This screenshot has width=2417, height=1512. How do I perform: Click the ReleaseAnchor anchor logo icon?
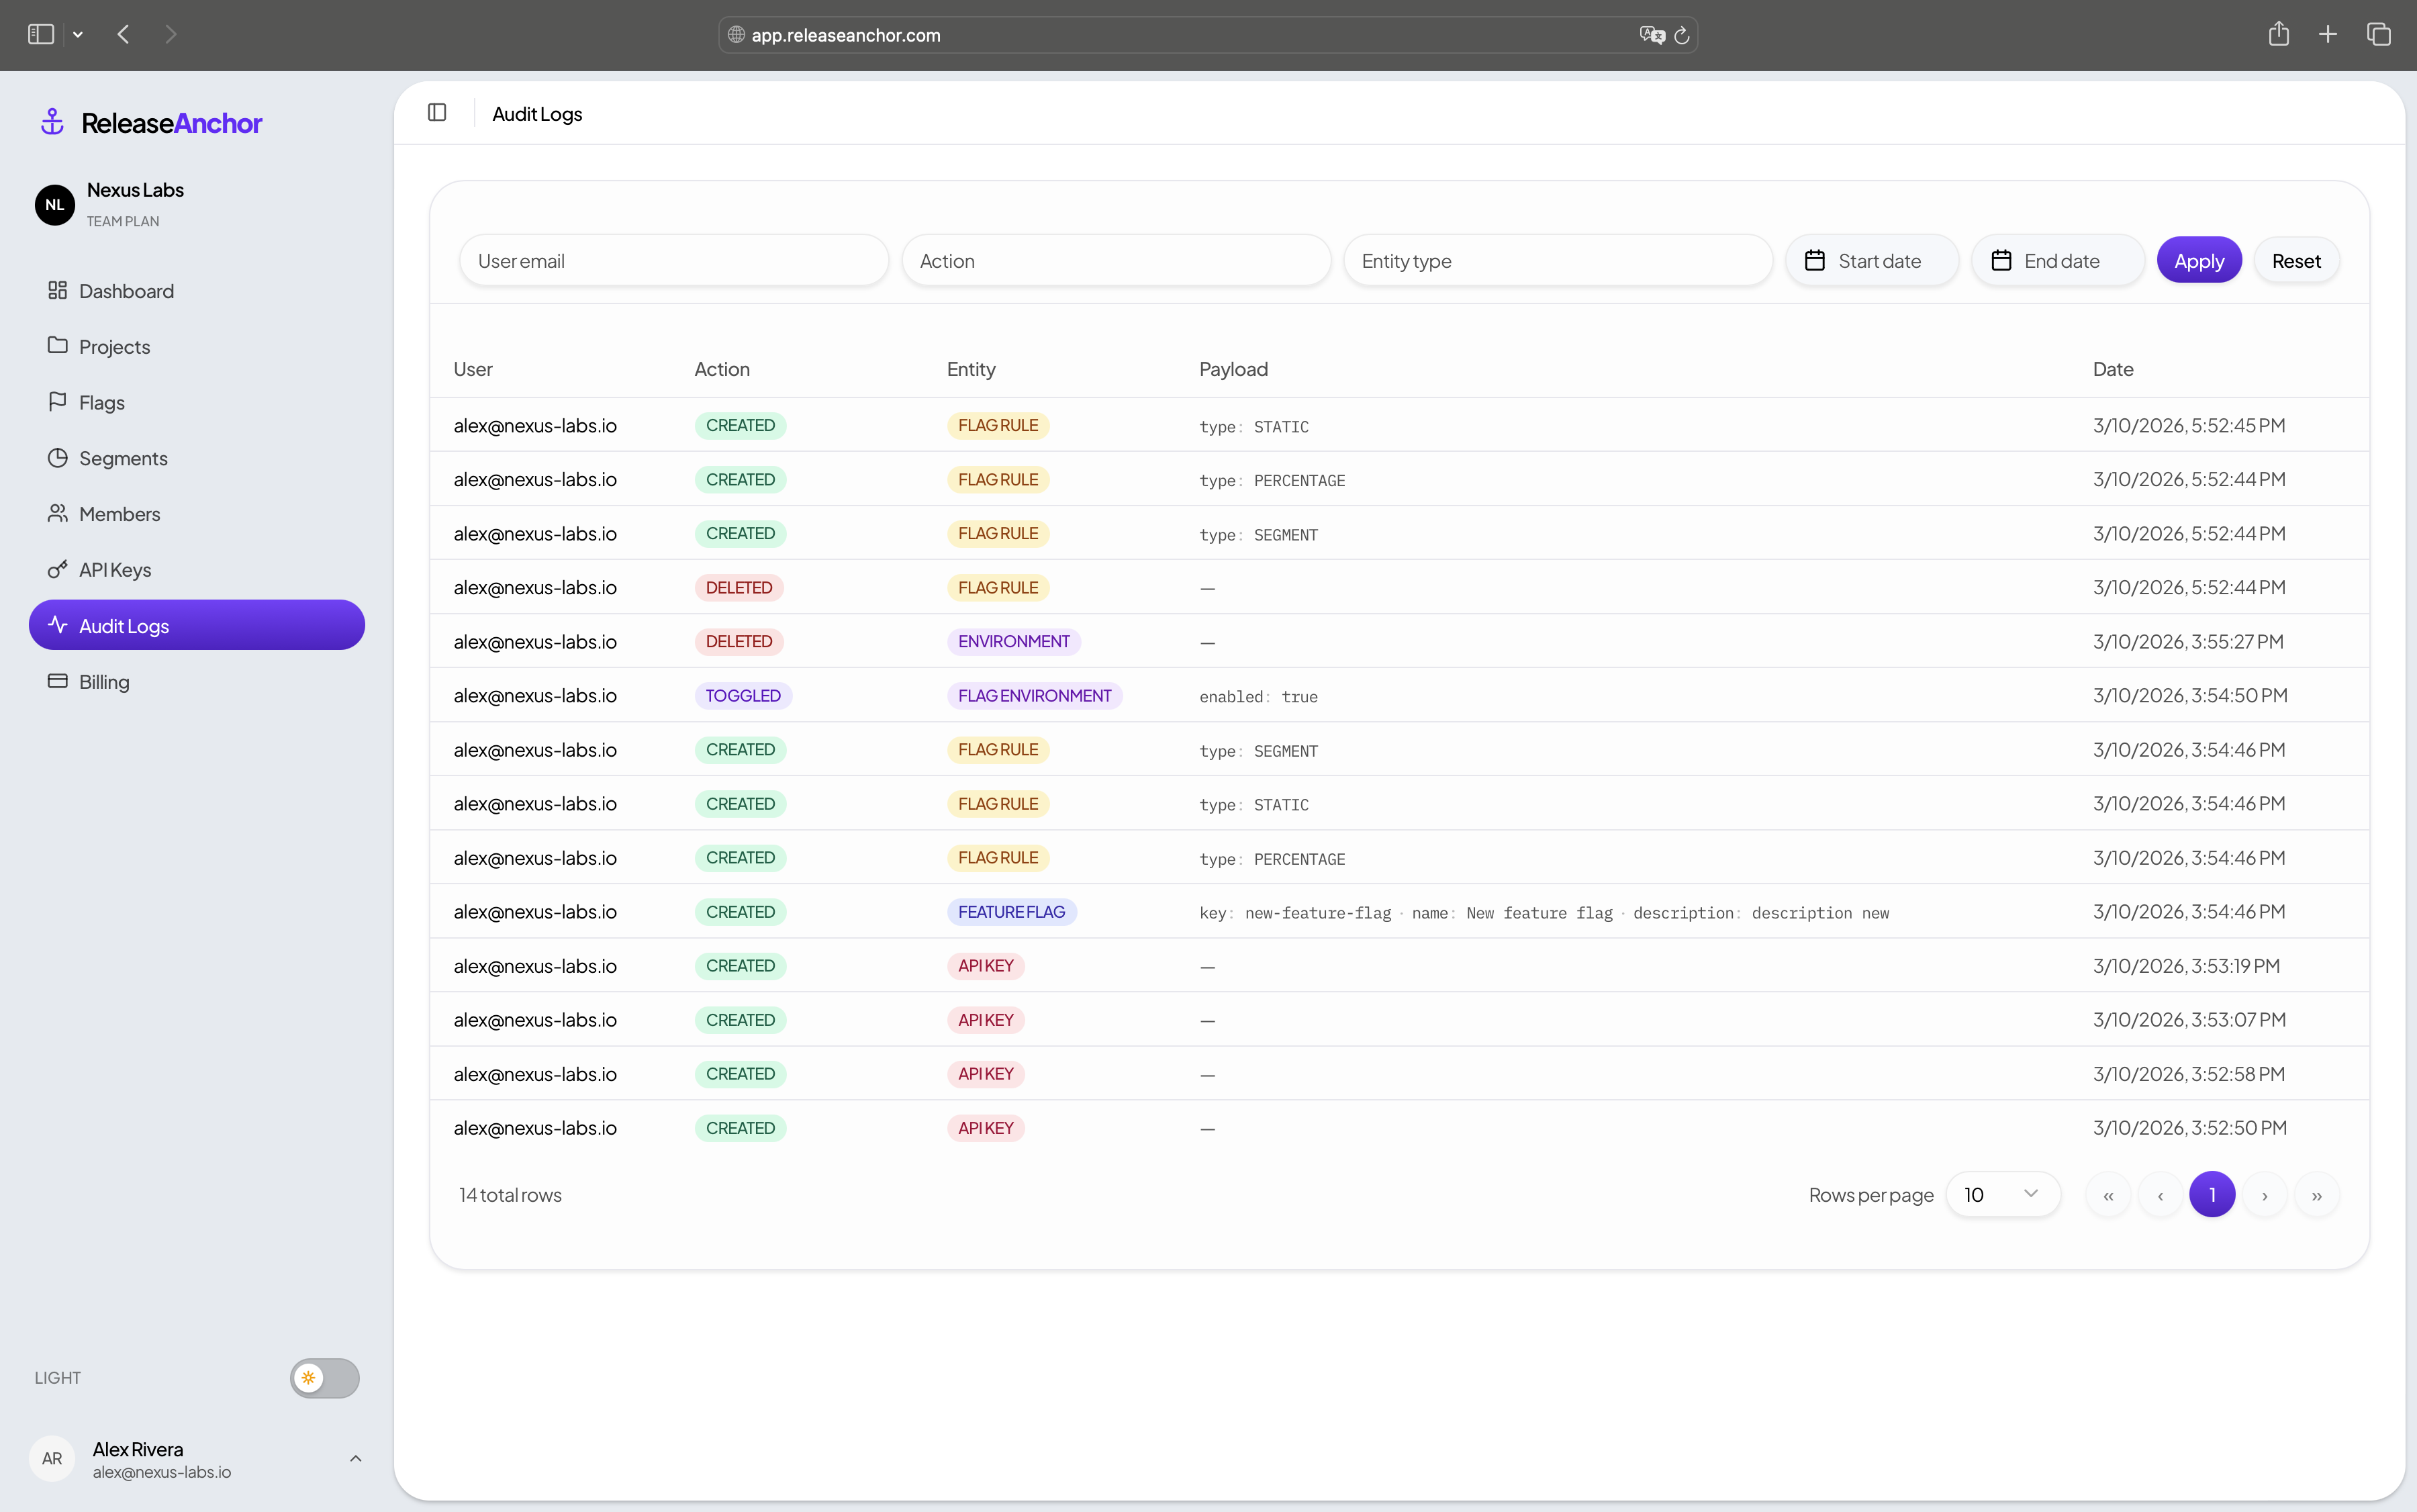click(52, 122)
